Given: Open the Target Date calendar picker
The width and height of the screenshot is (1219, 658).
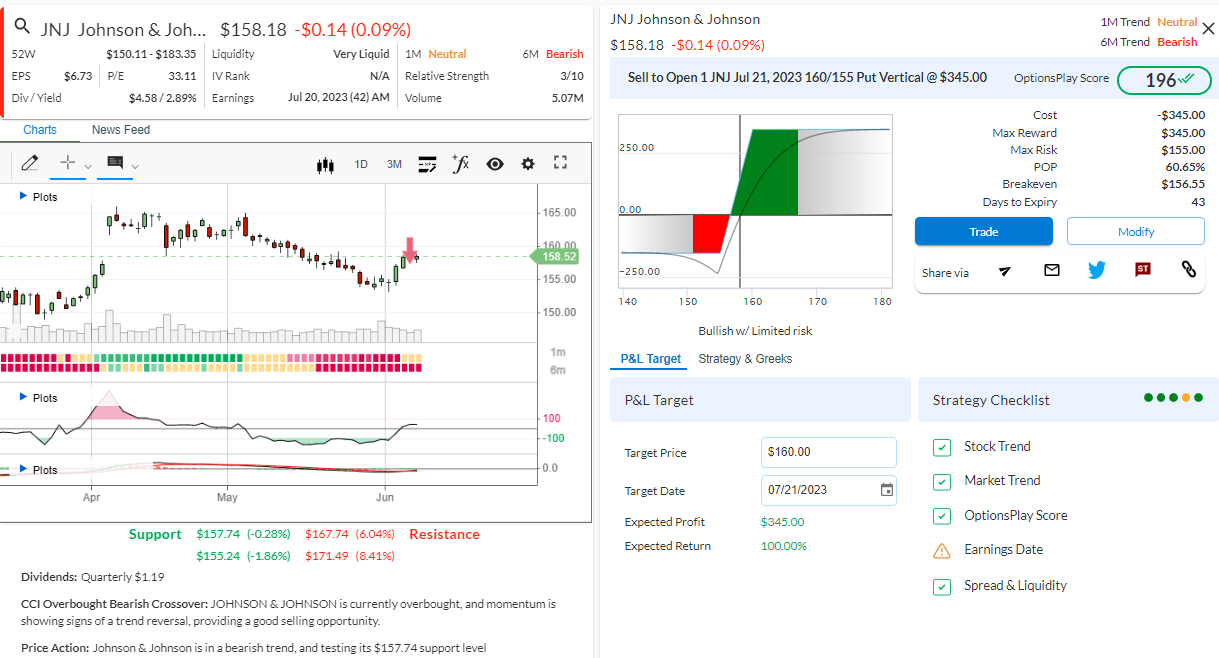Looking at the screenshot, I should [886, 490].
